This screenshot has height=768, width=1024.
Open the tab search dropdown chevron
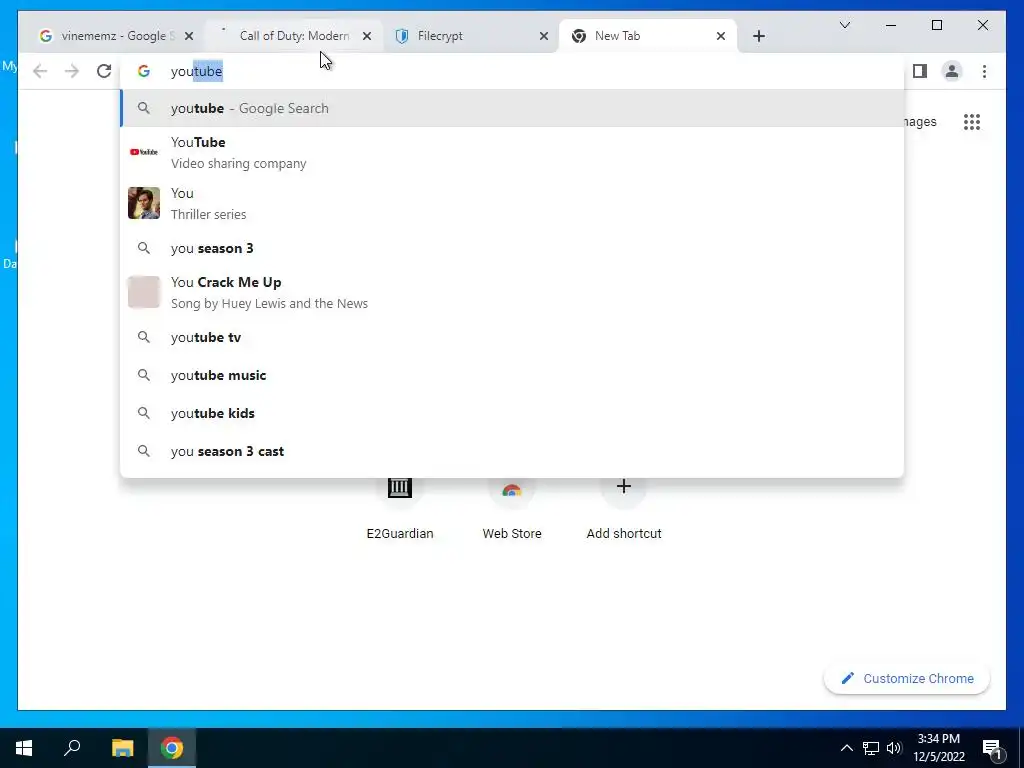[x=844, y=25]
